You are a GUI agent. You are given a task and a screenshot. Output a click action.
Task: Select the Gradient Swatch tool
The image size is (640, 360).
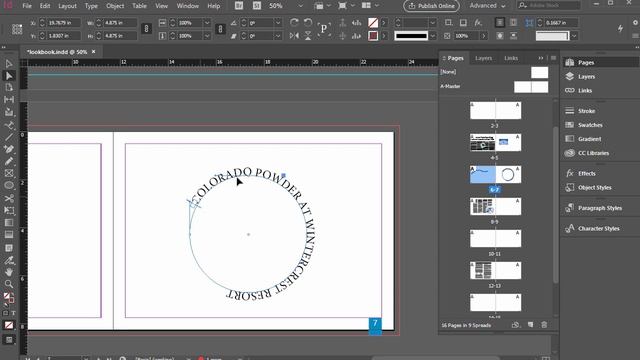coord(9,223)
